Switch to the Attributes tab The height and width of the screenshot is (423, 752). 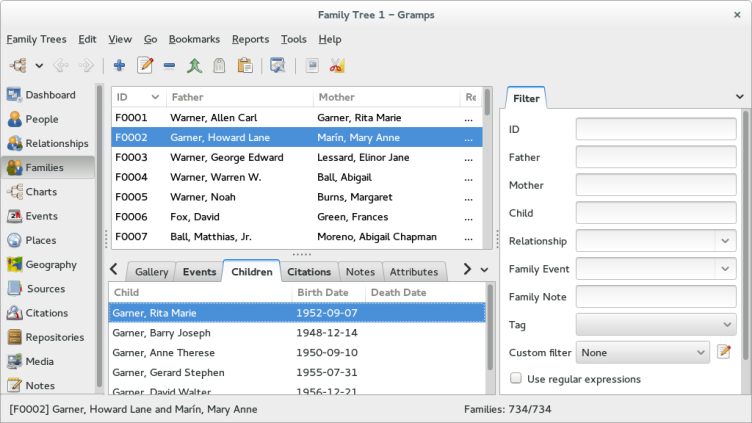[414, 272]
